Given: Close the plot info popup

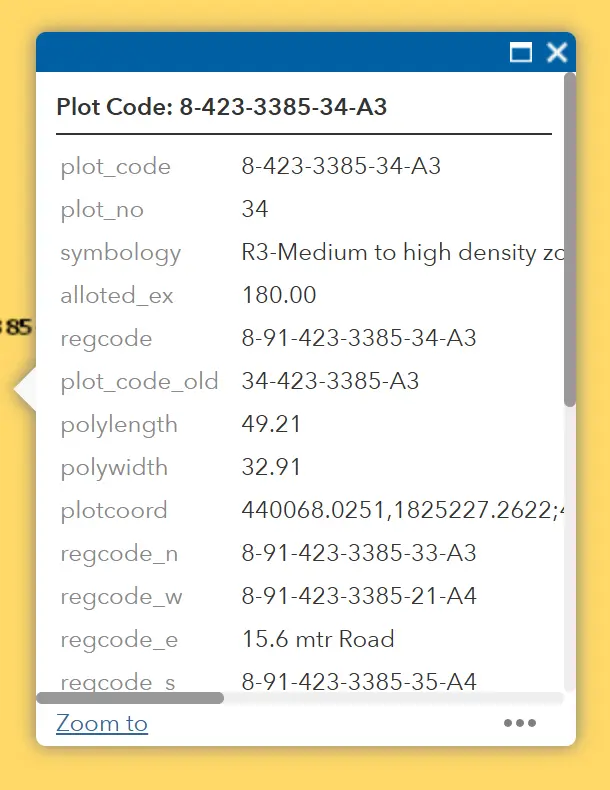Looking at the screenshot, I should pos(557,53).
